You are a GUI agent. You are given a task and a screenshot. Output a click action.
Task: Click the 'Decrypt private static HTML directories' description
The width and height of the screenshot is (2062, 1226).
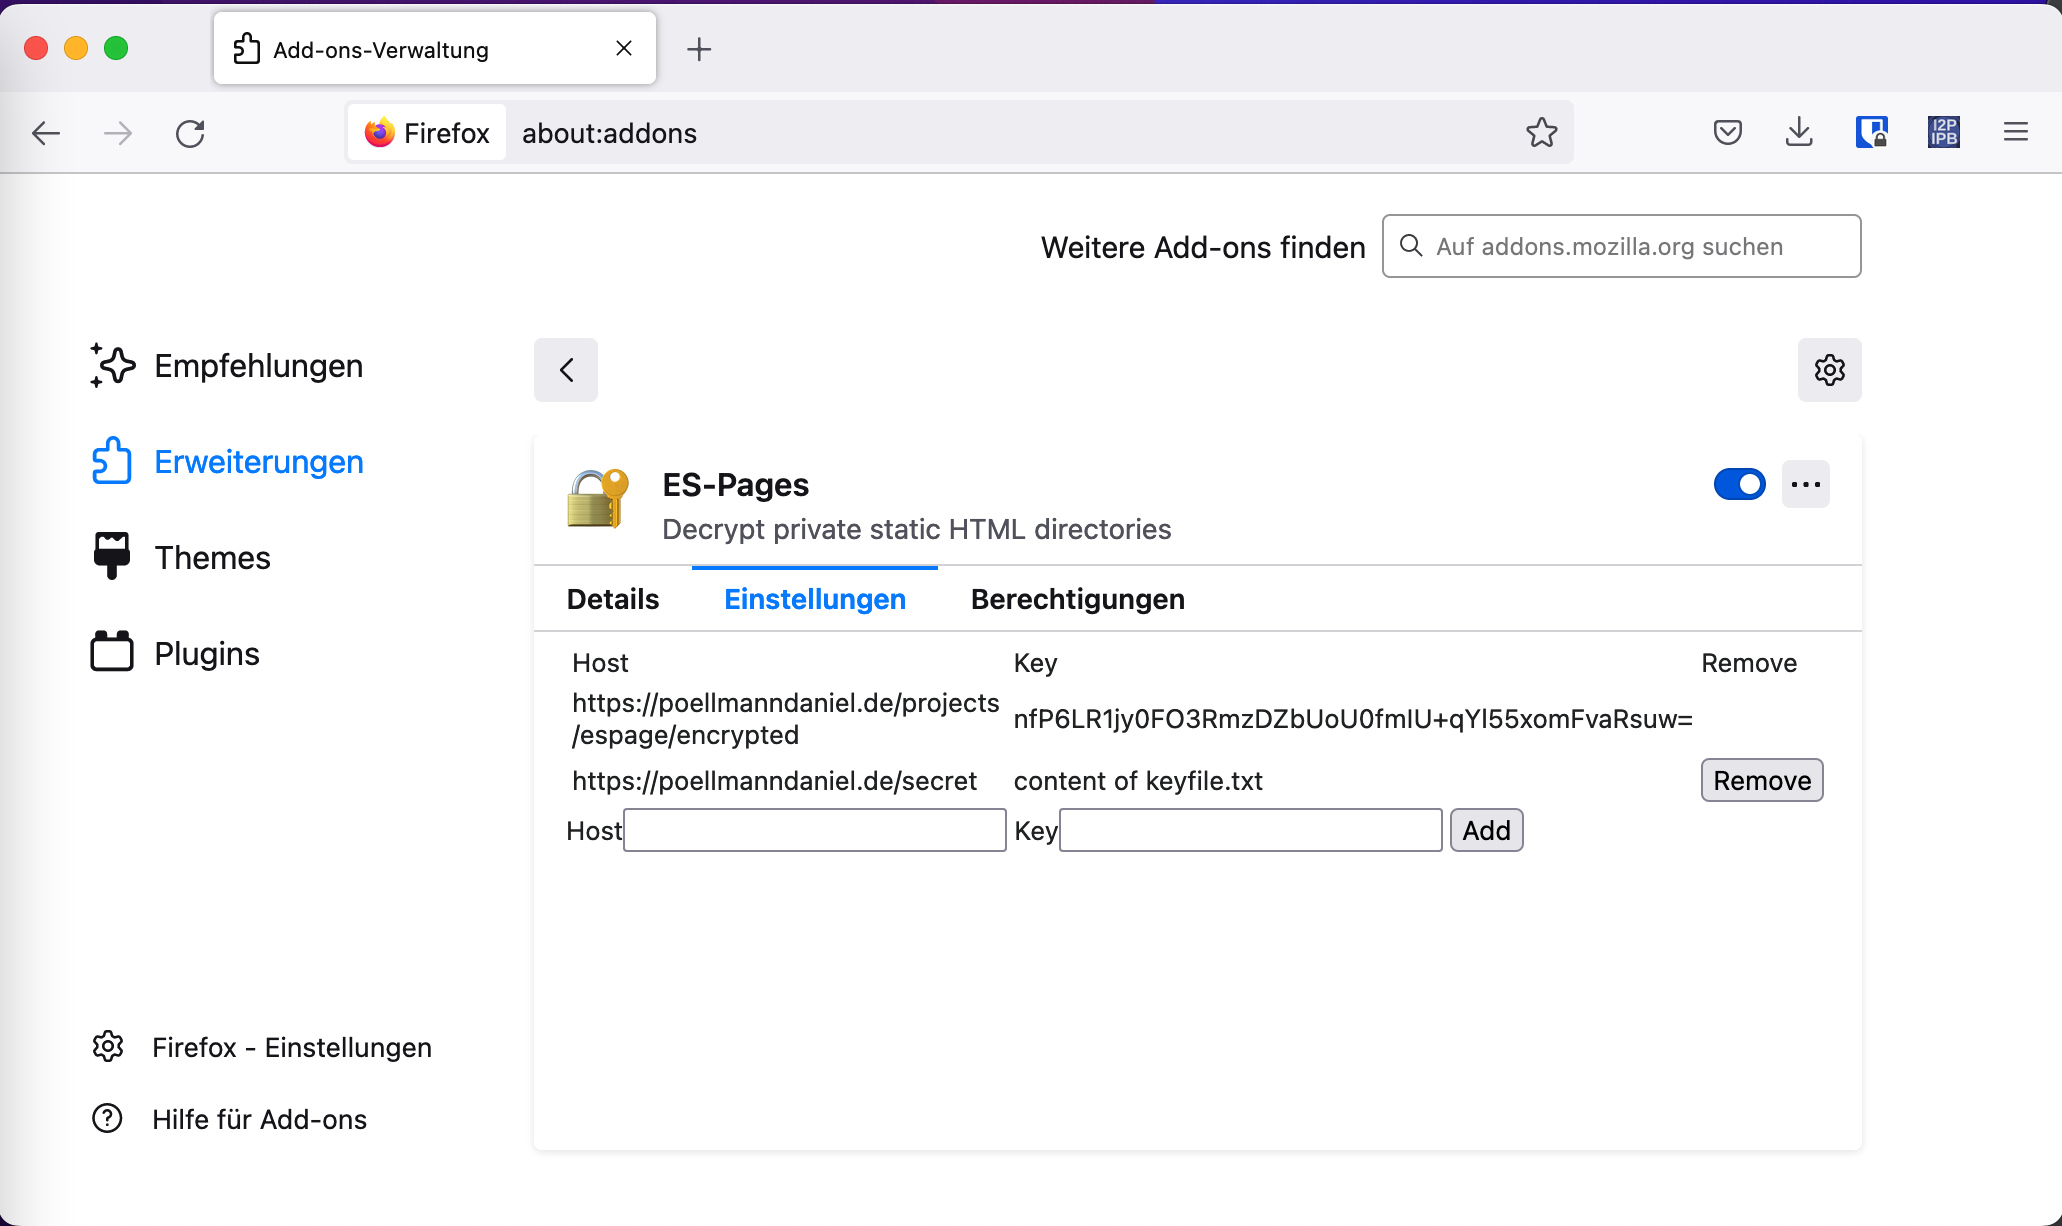[x=917, y=529]
